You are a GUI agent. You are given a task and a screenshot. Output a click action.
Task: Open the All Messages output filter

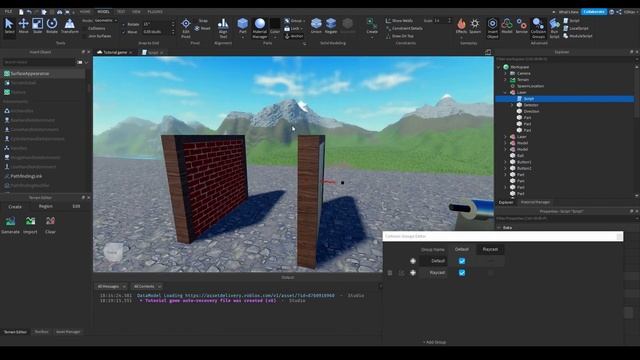click(x=111, y=287)
